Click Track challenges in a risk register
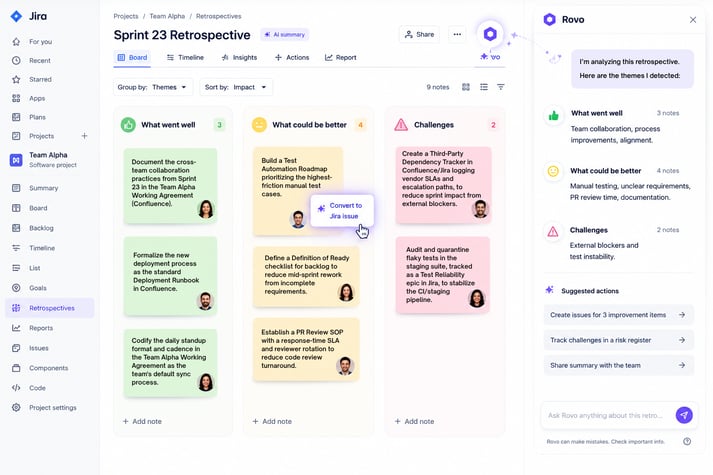Screen dimensions: 713x475 [618, 340]
